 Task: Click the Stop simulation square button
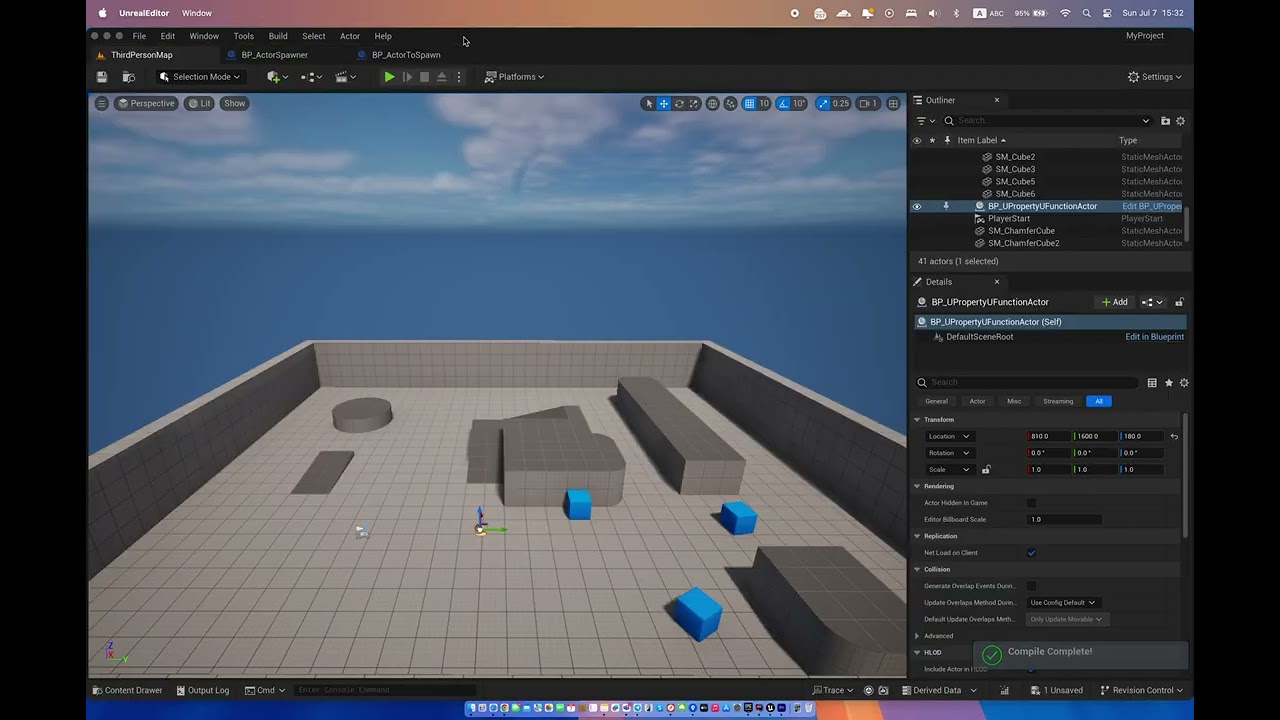[424, 77]
